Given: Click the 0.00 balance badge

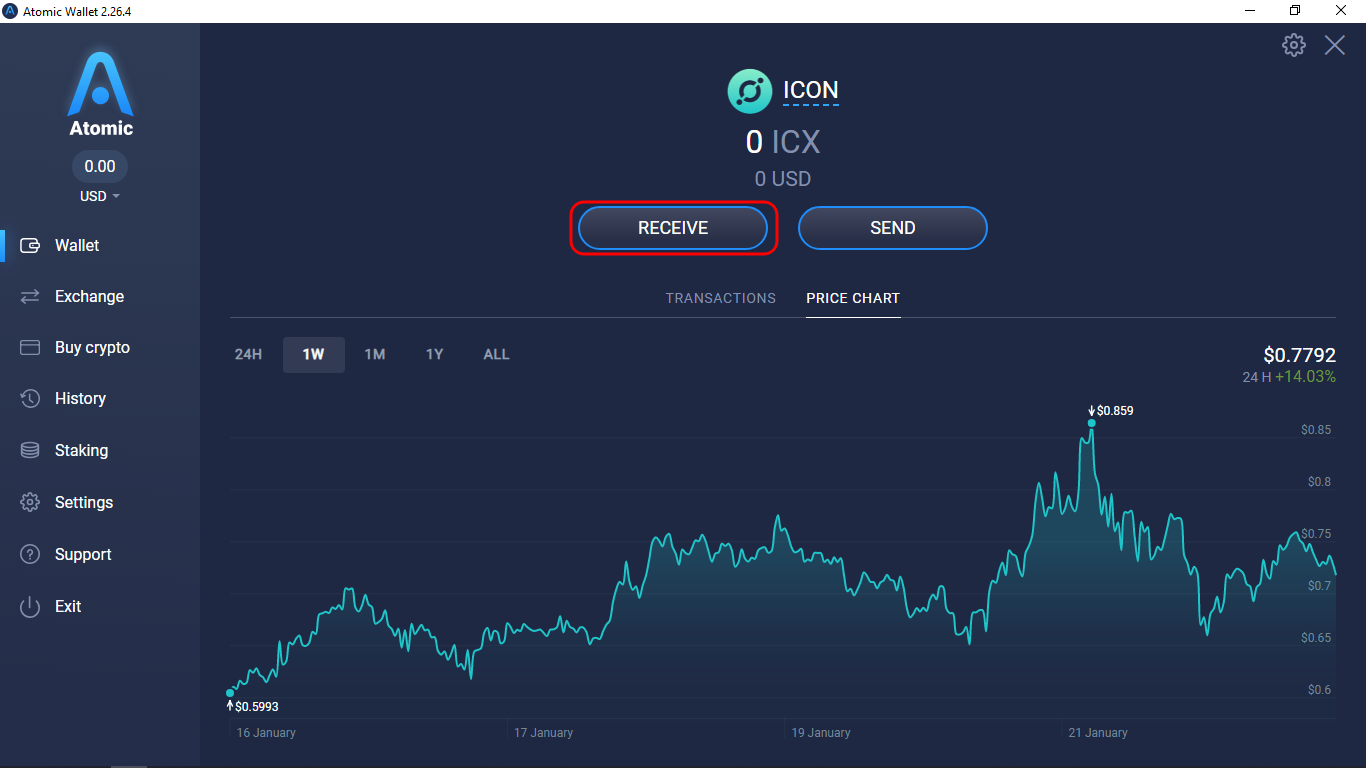Looking at the screenshot, I should coord(100,166).
